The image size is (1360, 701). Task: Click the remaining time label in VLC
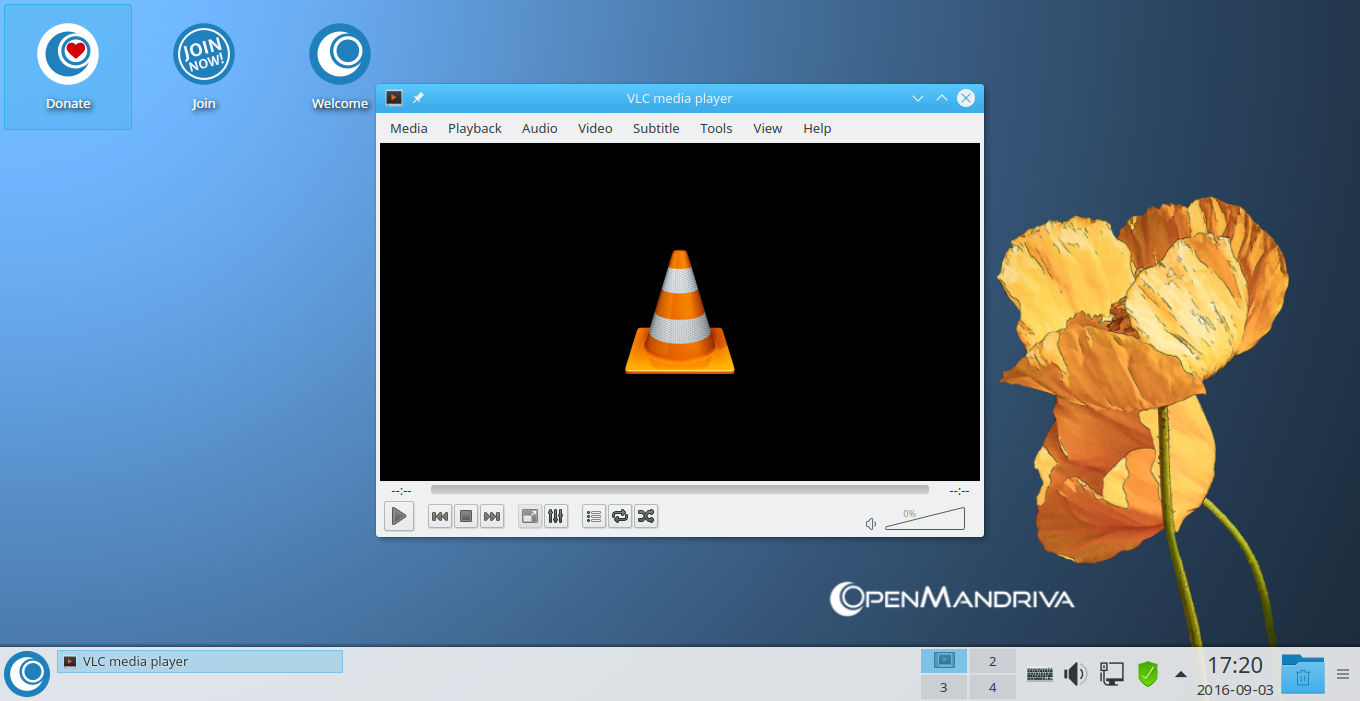click(x=959, y=491)
